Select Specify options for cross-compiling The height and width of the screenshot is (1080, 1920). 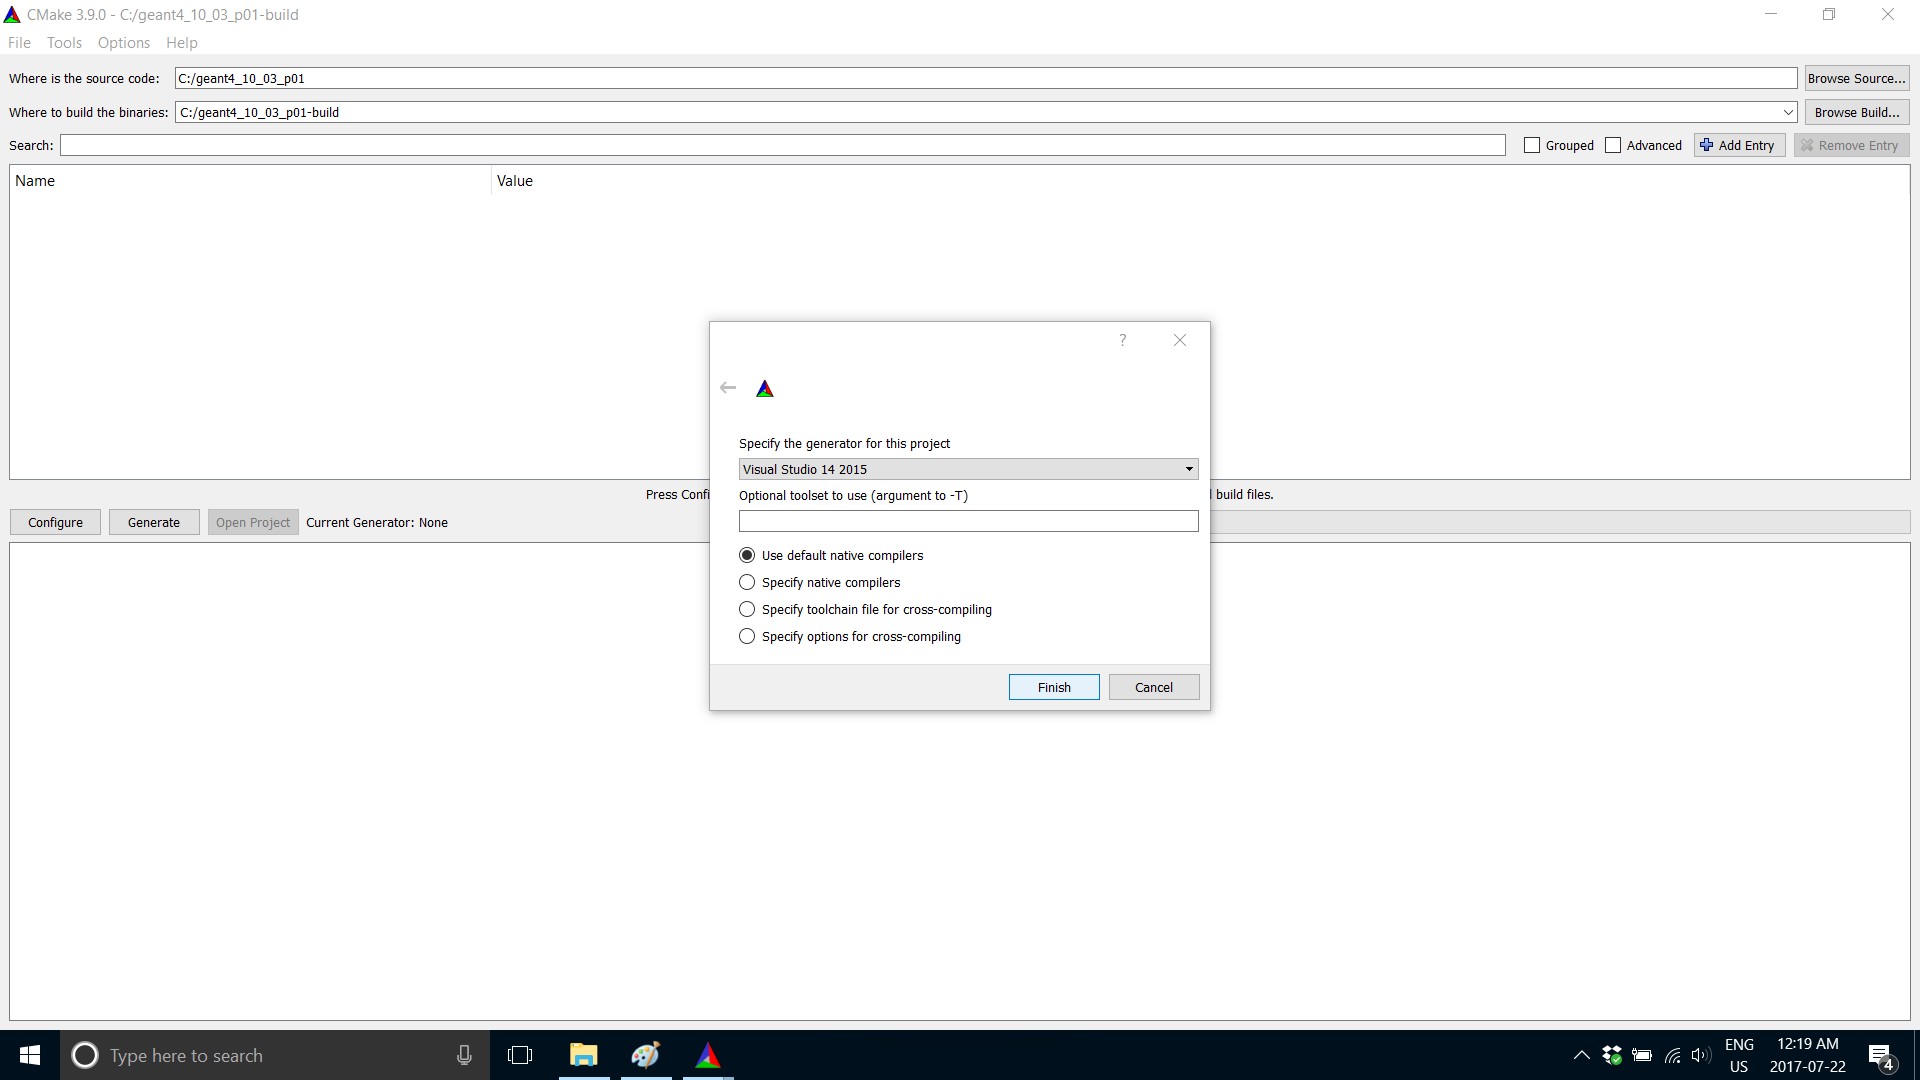point(850,636)
